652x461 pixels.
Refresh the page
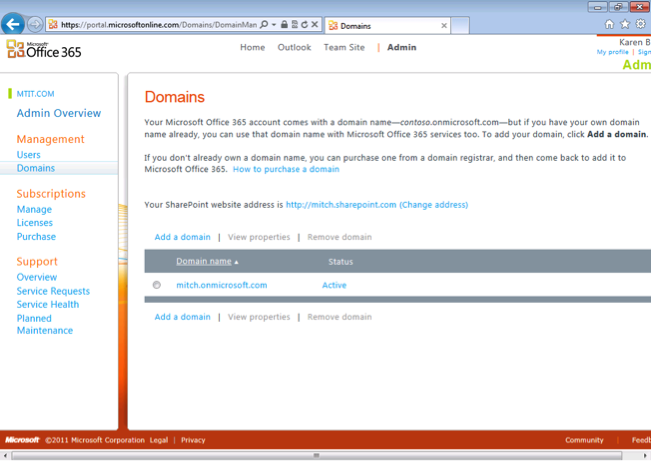pos(304,25)
